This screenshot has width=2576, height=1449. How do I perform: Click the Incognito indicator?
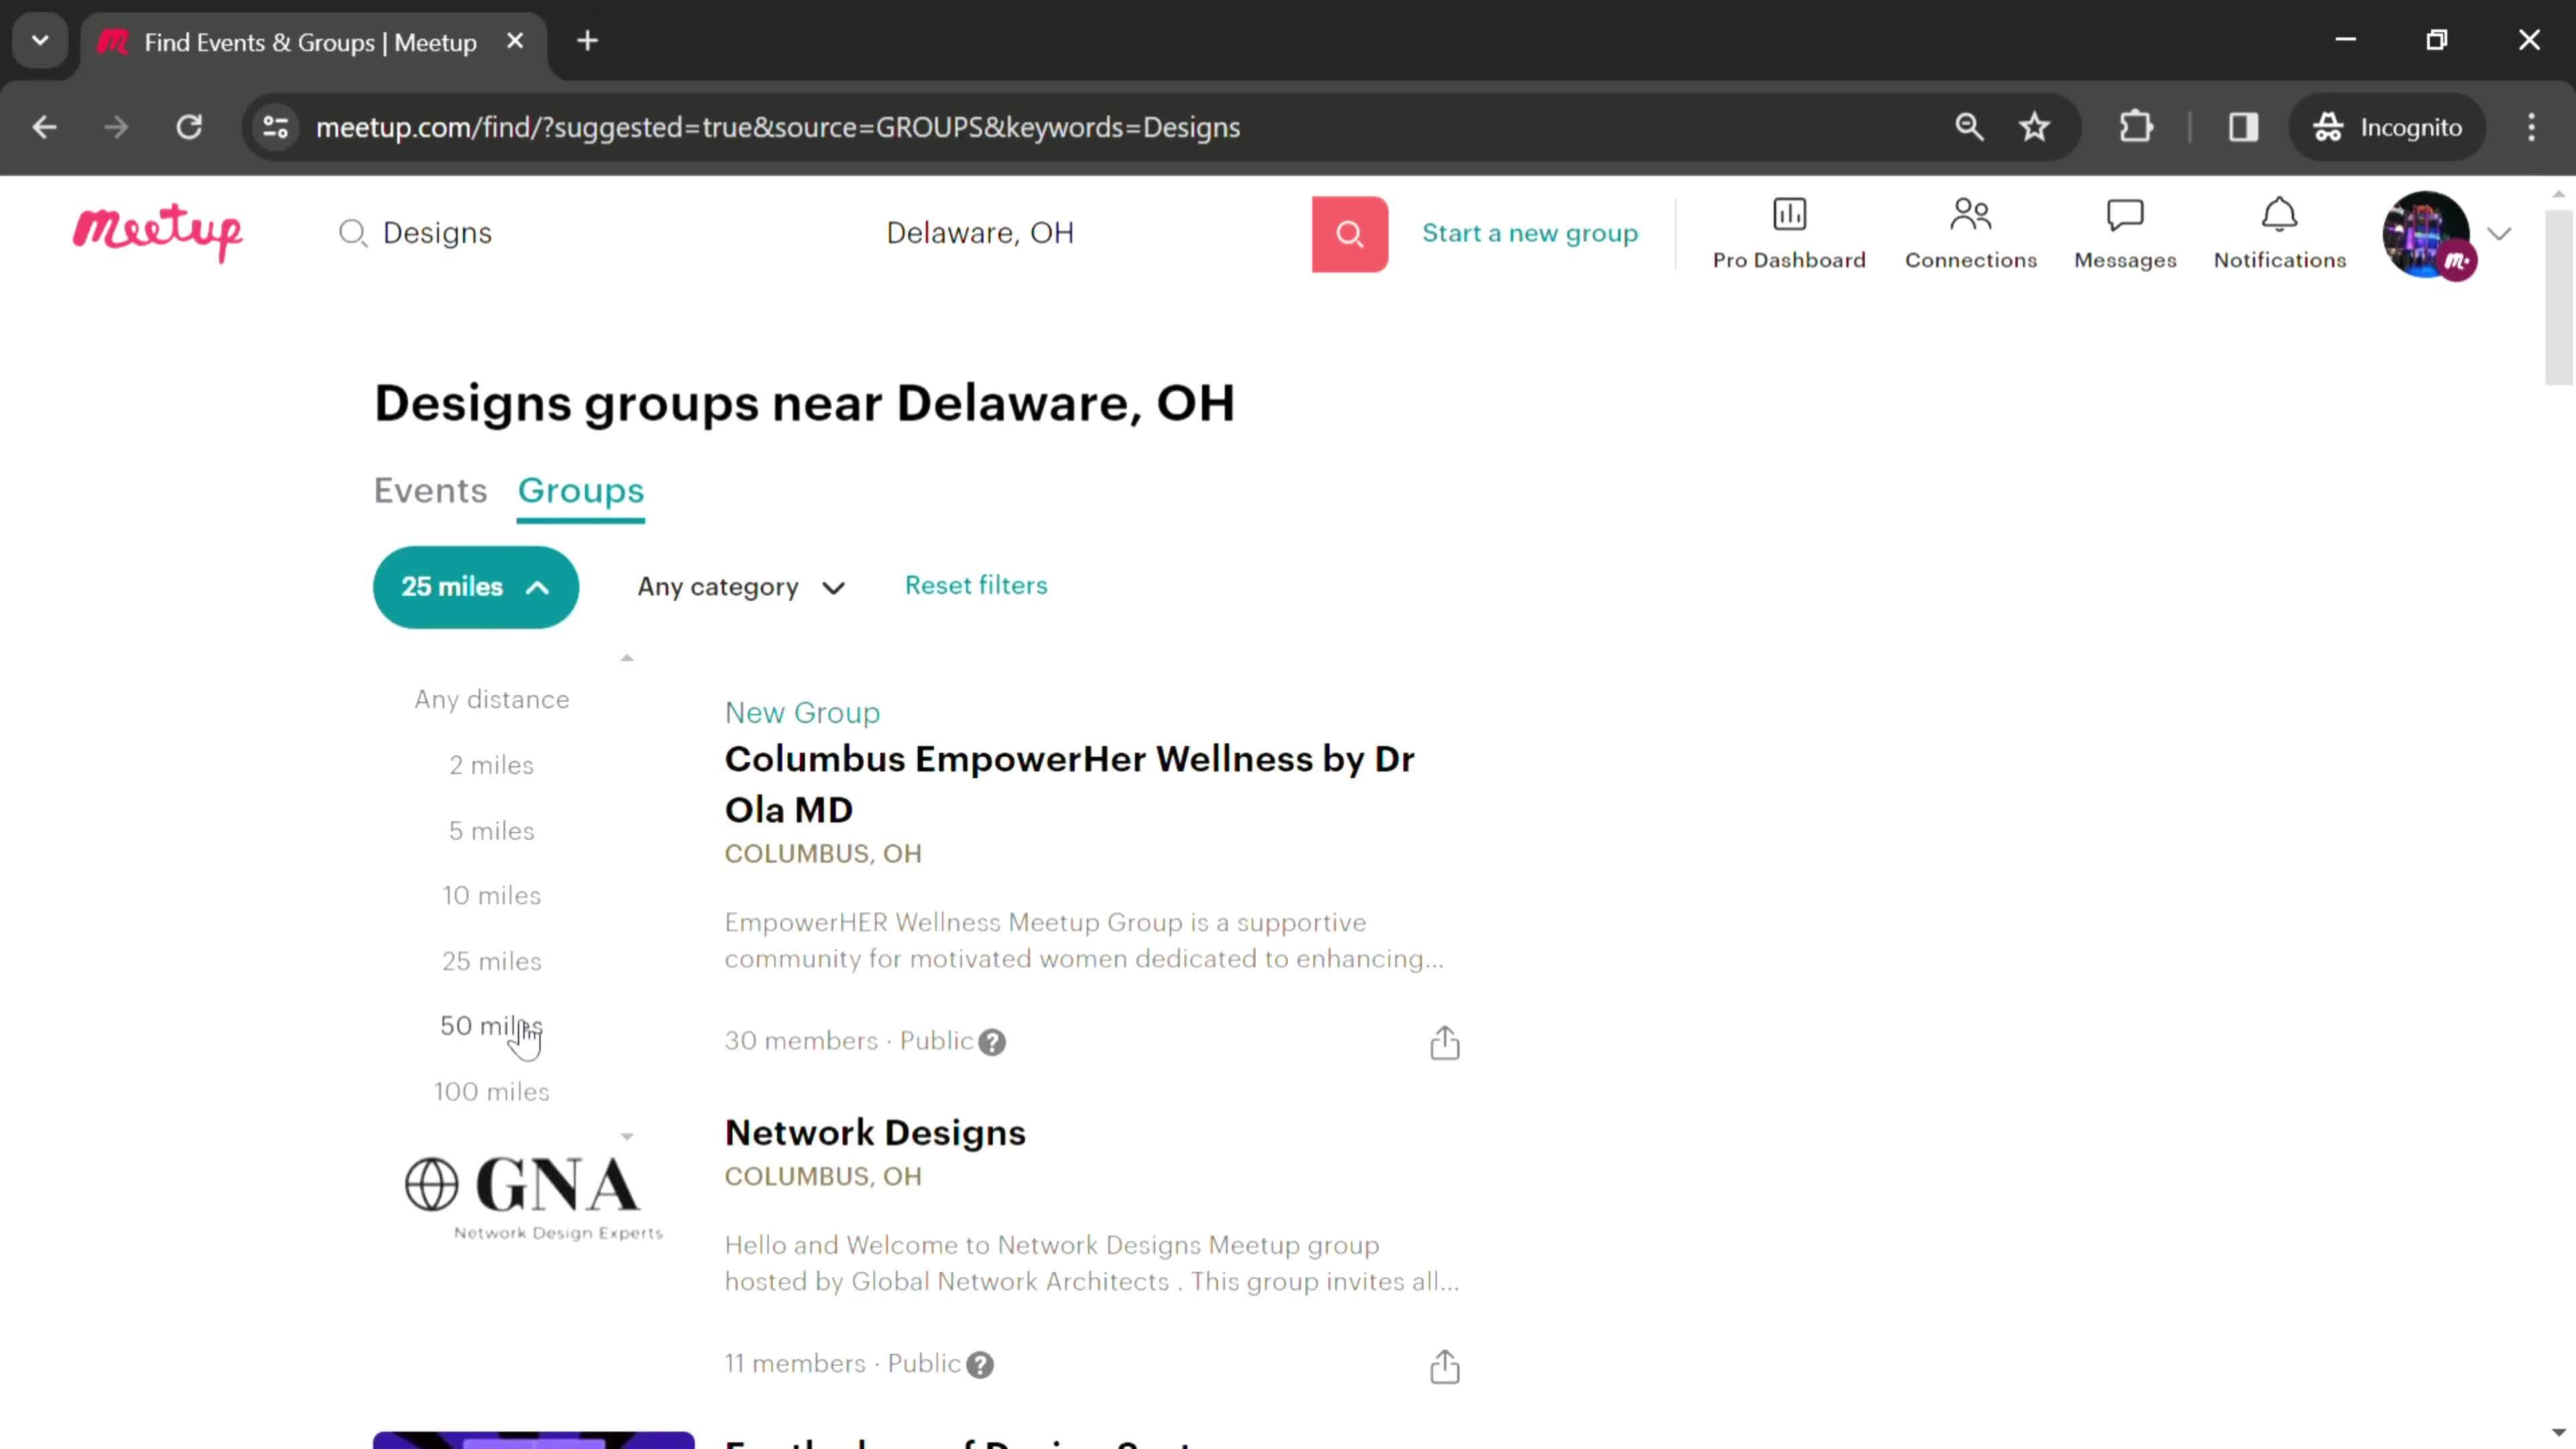click(2387, 127)
